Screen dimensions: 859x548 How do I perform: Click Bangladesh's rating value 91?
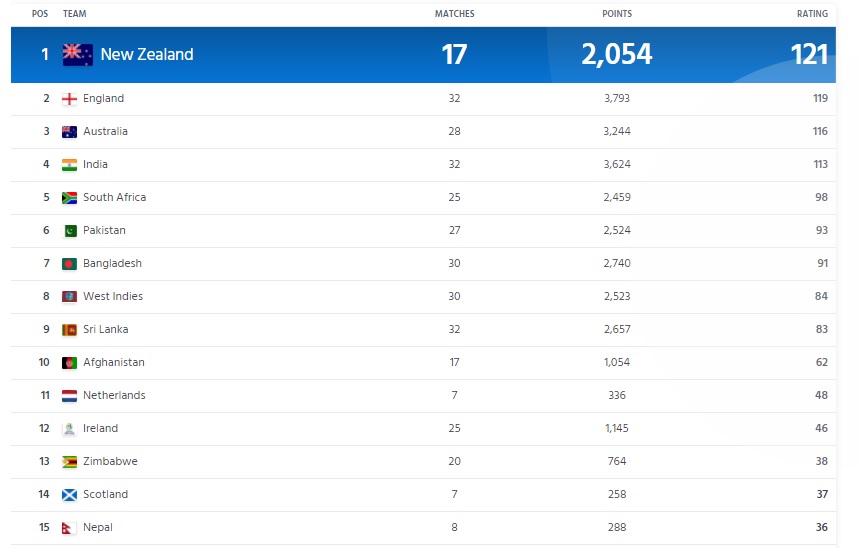click(x=822, y=264)
